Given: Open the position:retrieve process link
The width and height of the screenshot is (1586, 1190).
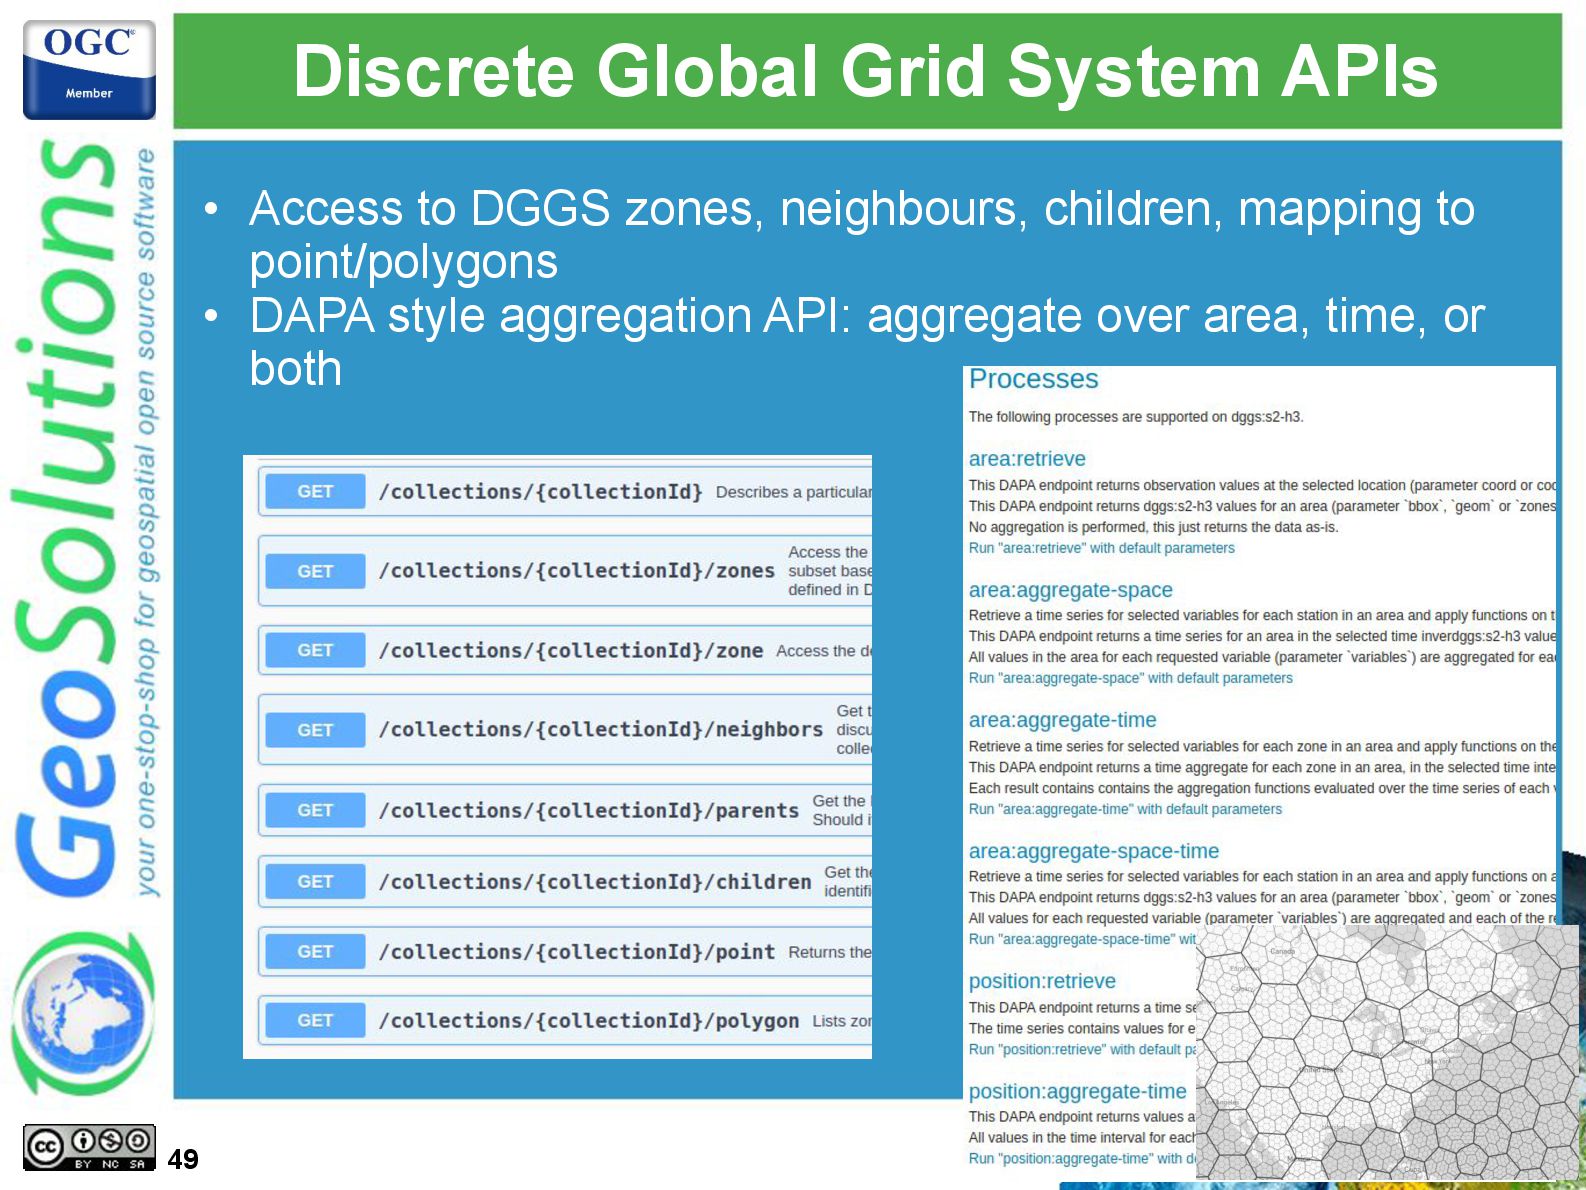Looking at the screenshot, I should click(x=1042, y=981).
